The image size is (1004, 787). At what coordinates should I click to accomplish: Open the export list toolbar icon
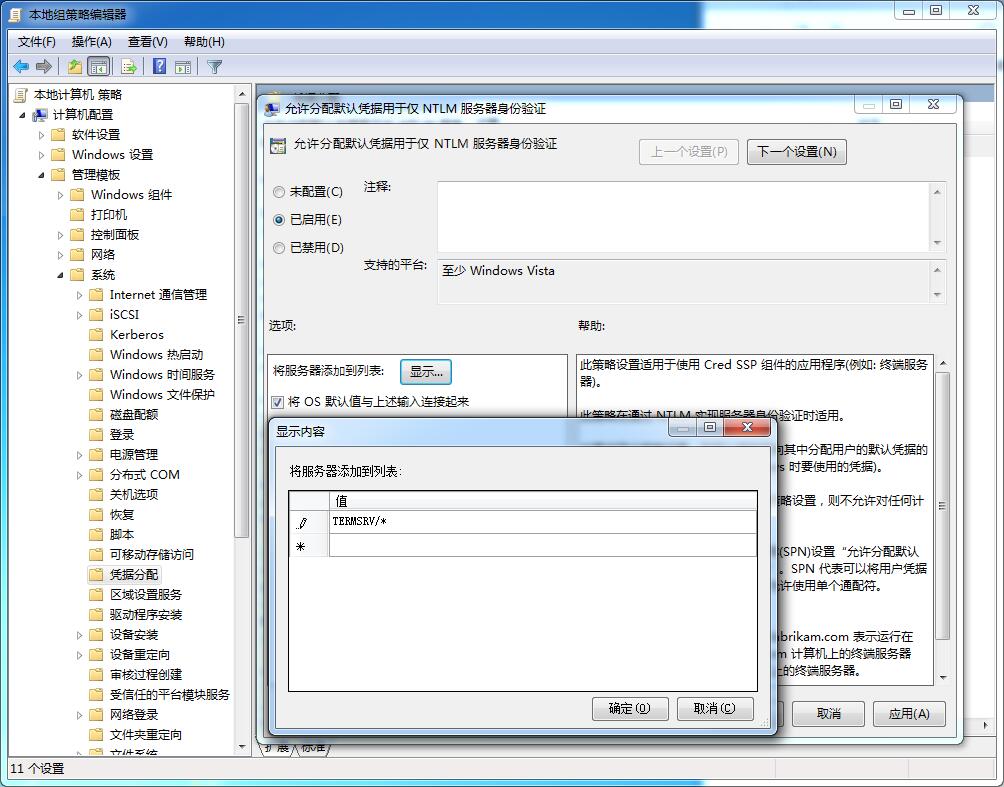(129, 66)
